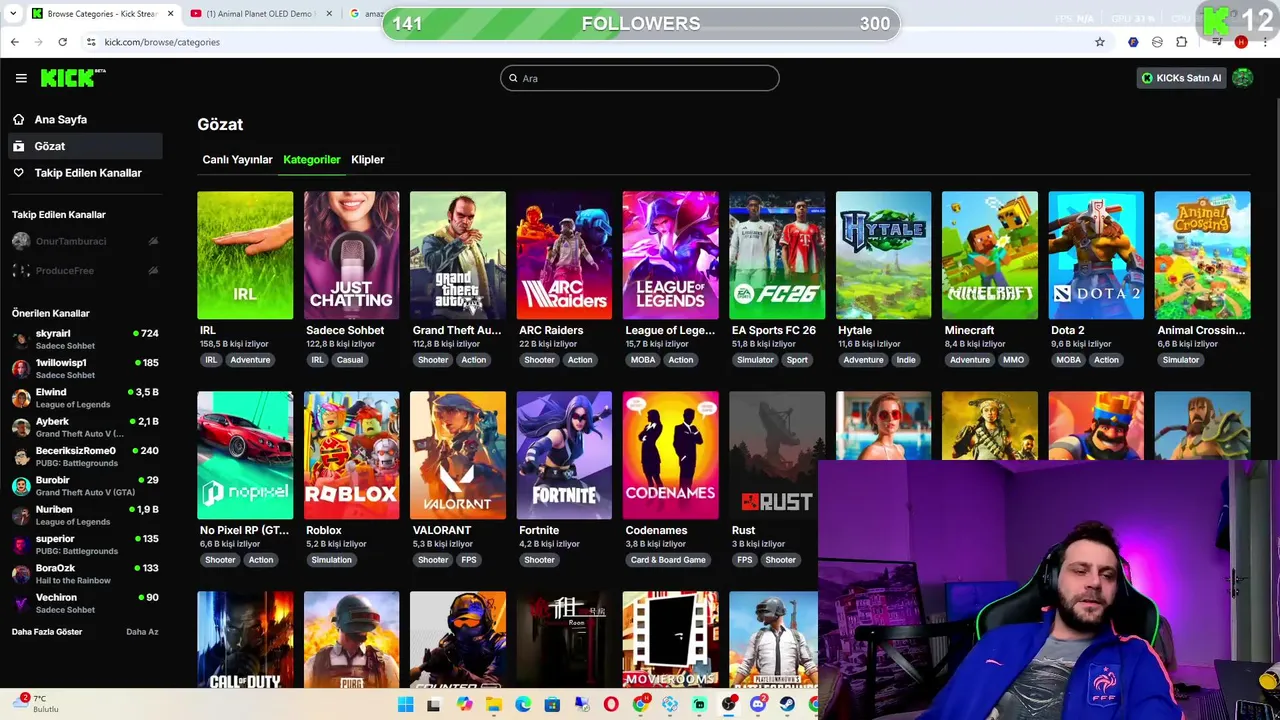Select the Kategoriler tab
This screenshot has height=720, width=1280.
point(312,159)
